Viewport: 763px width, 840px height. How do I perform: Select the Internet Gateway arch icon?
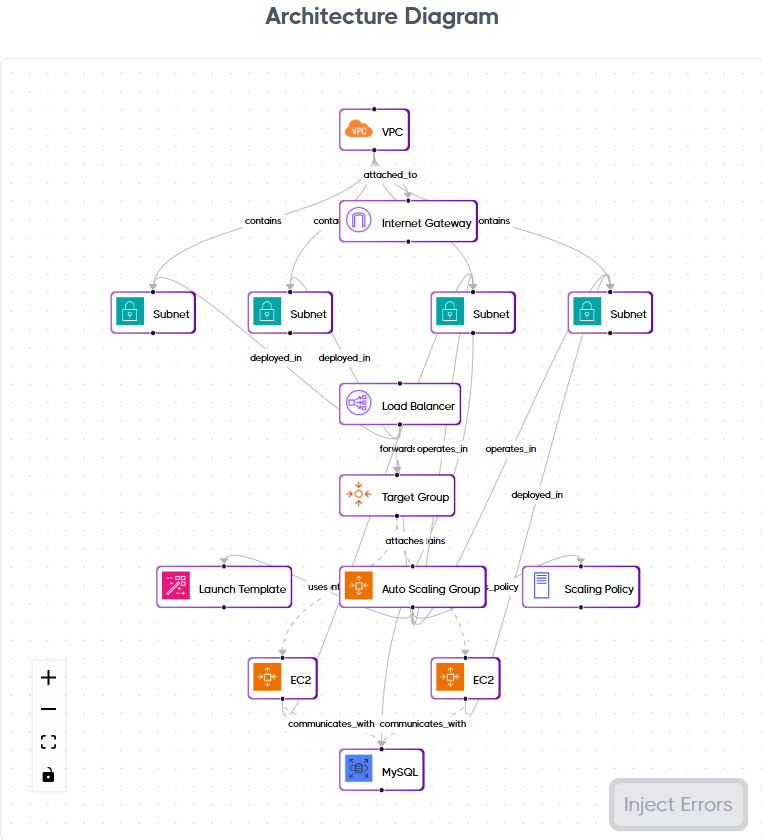[359, 222]
